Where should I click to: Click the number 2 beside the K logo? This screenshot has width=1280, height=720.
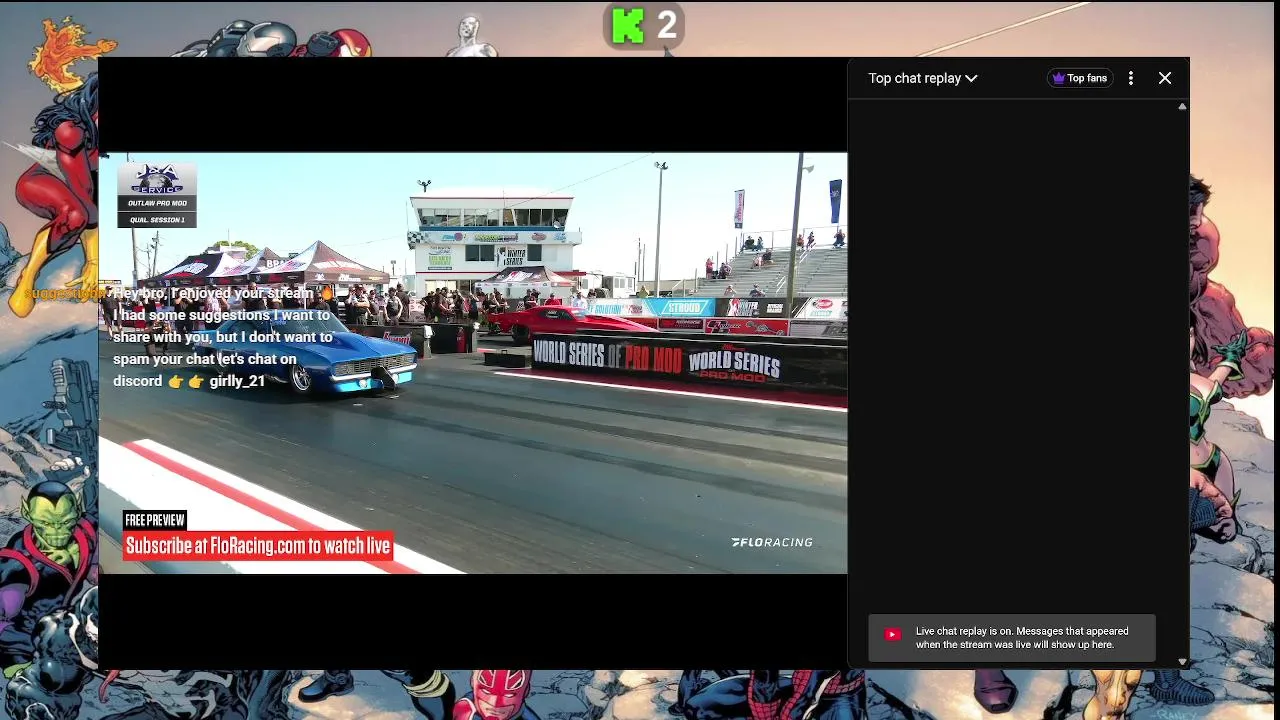click(667, 25)
